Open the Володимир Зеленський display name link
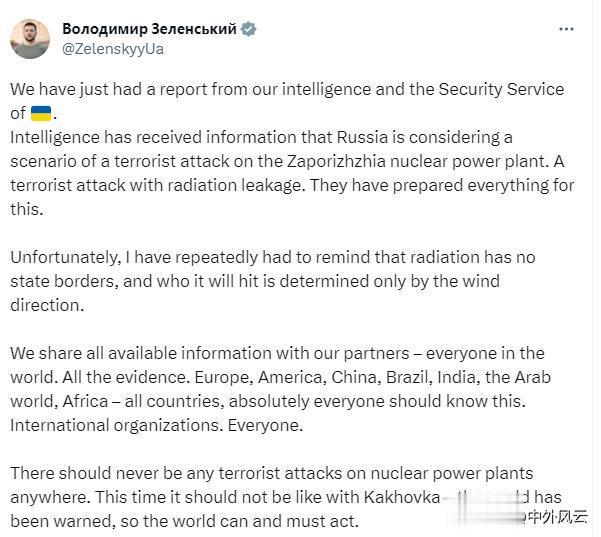 click(x=149, y=29)
